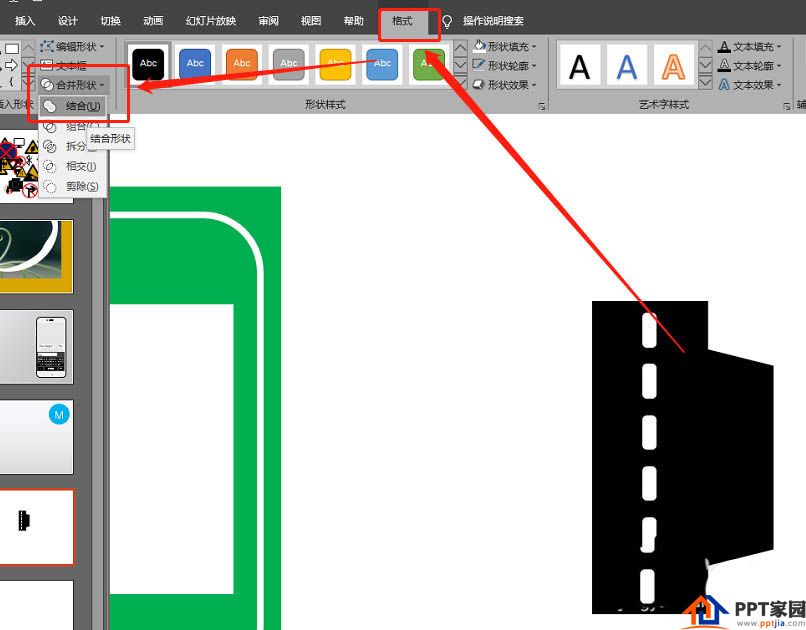
Task: Click the 拆分 fragment icon in menu
Action: [50, 146]
